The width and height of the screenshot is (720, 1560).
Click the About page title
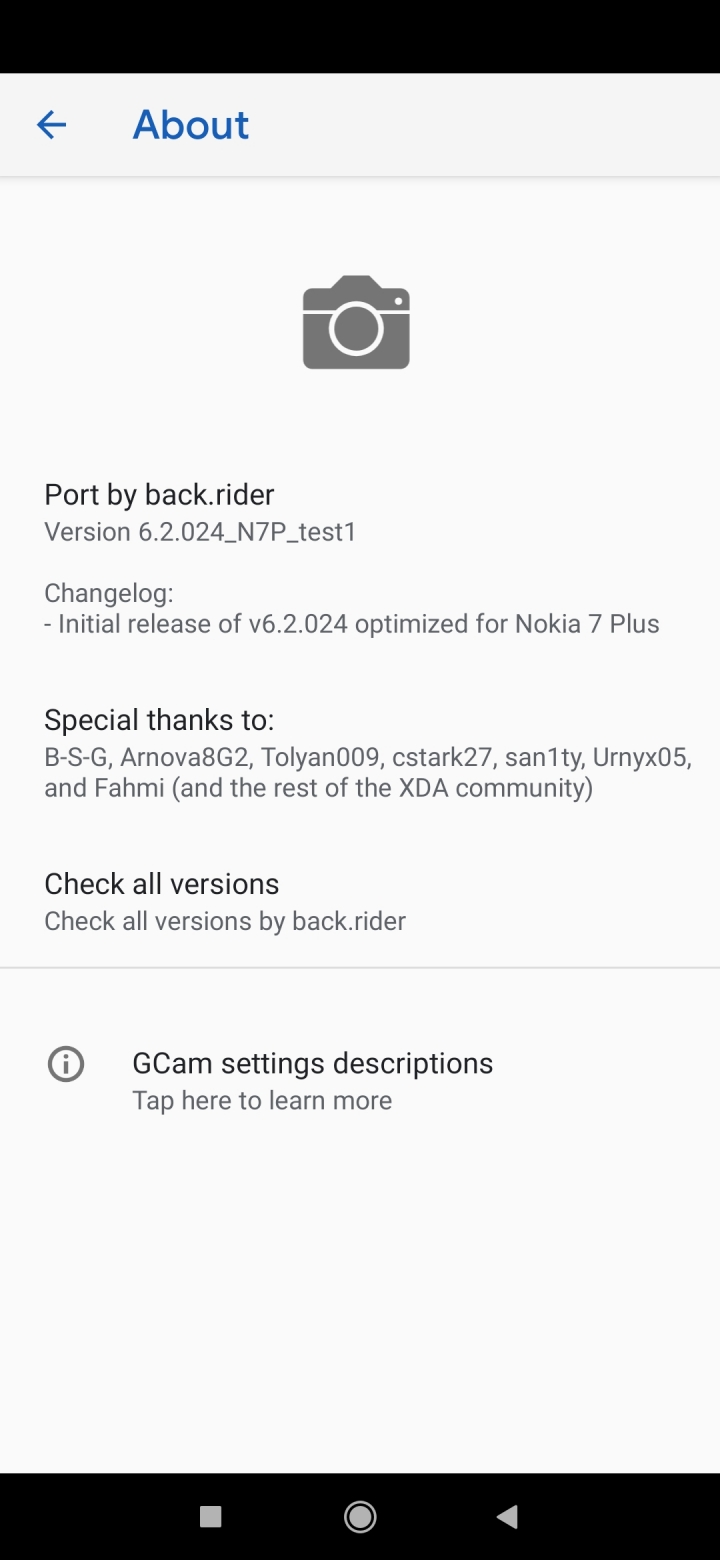(191, 125)
